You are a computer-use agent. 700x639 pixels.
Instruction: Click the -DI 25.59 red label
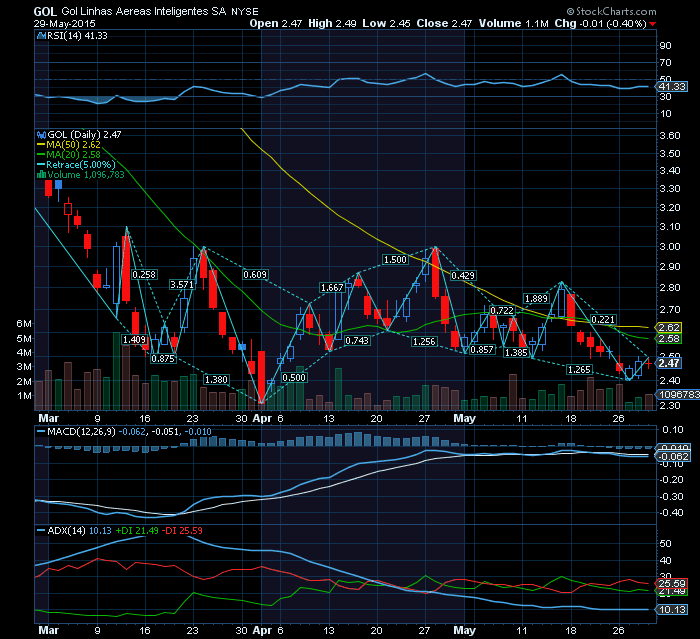click(182, 530)
